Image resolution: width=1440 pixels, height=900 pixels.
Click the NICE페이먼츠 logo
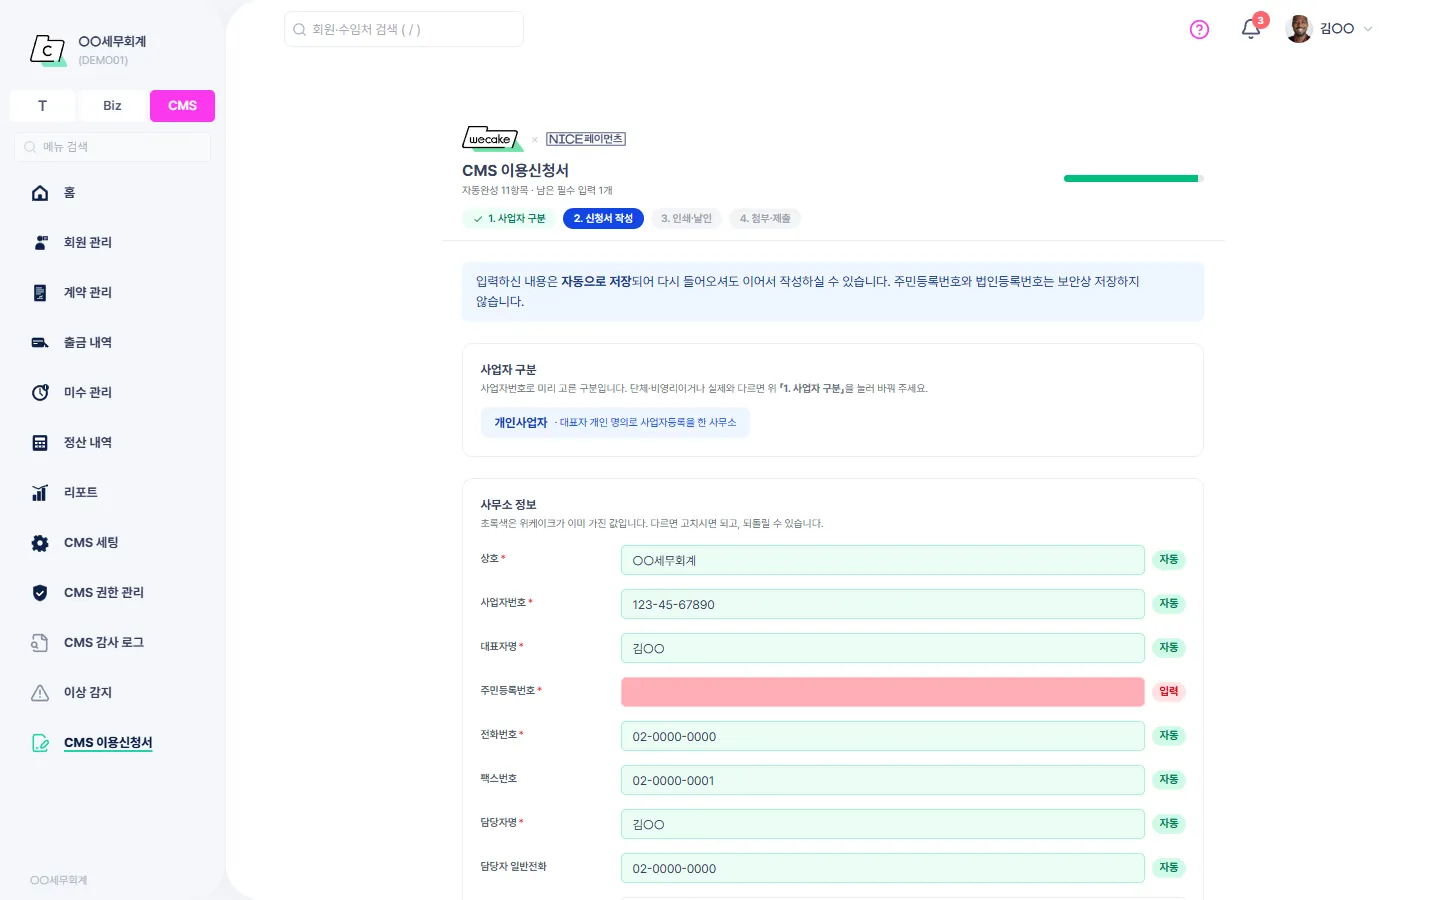click(586, 139)
